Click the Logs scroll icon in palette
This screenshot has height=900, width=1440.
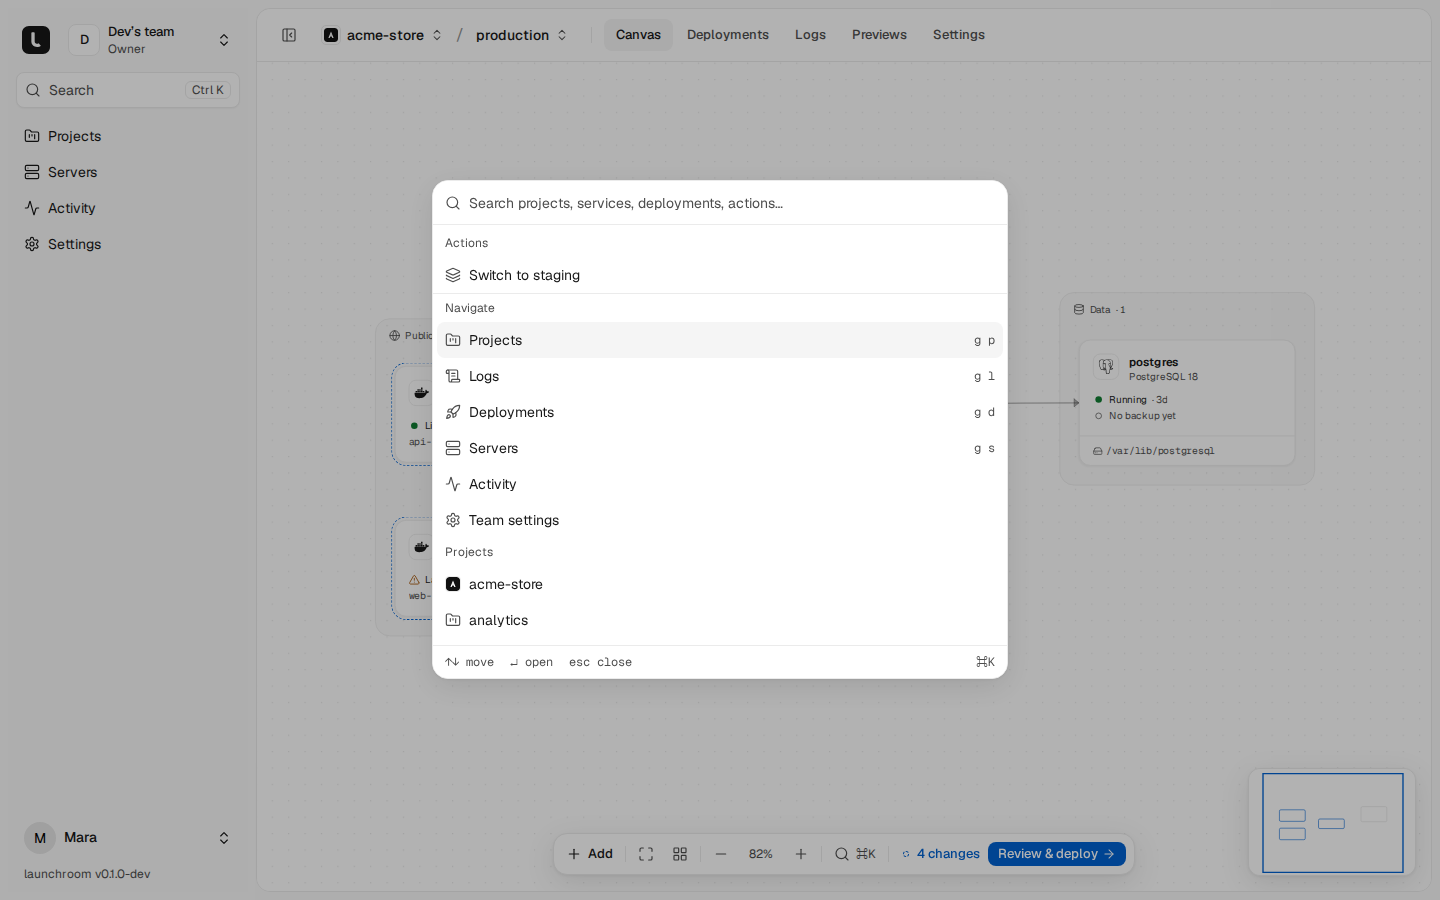pyautogui.click(x=453, y=376)
